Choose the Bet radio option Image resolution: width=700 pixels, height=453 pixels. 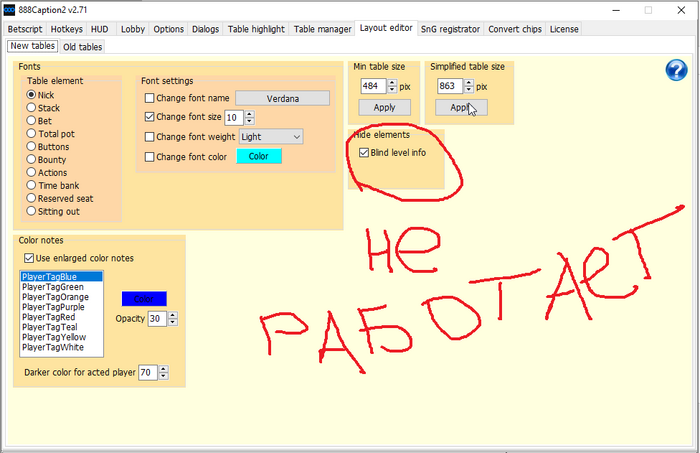[31, 121]
